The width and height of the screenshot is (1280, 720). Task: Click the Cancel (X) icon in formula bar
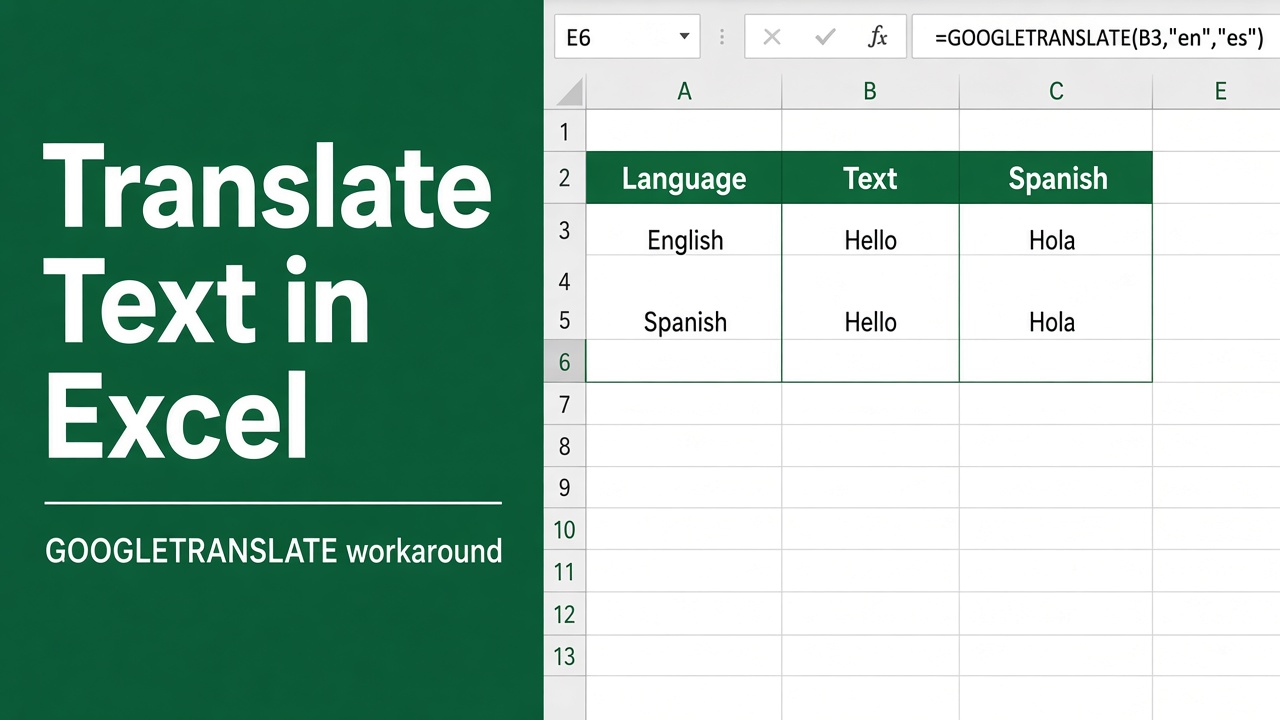tap(771, 38)
